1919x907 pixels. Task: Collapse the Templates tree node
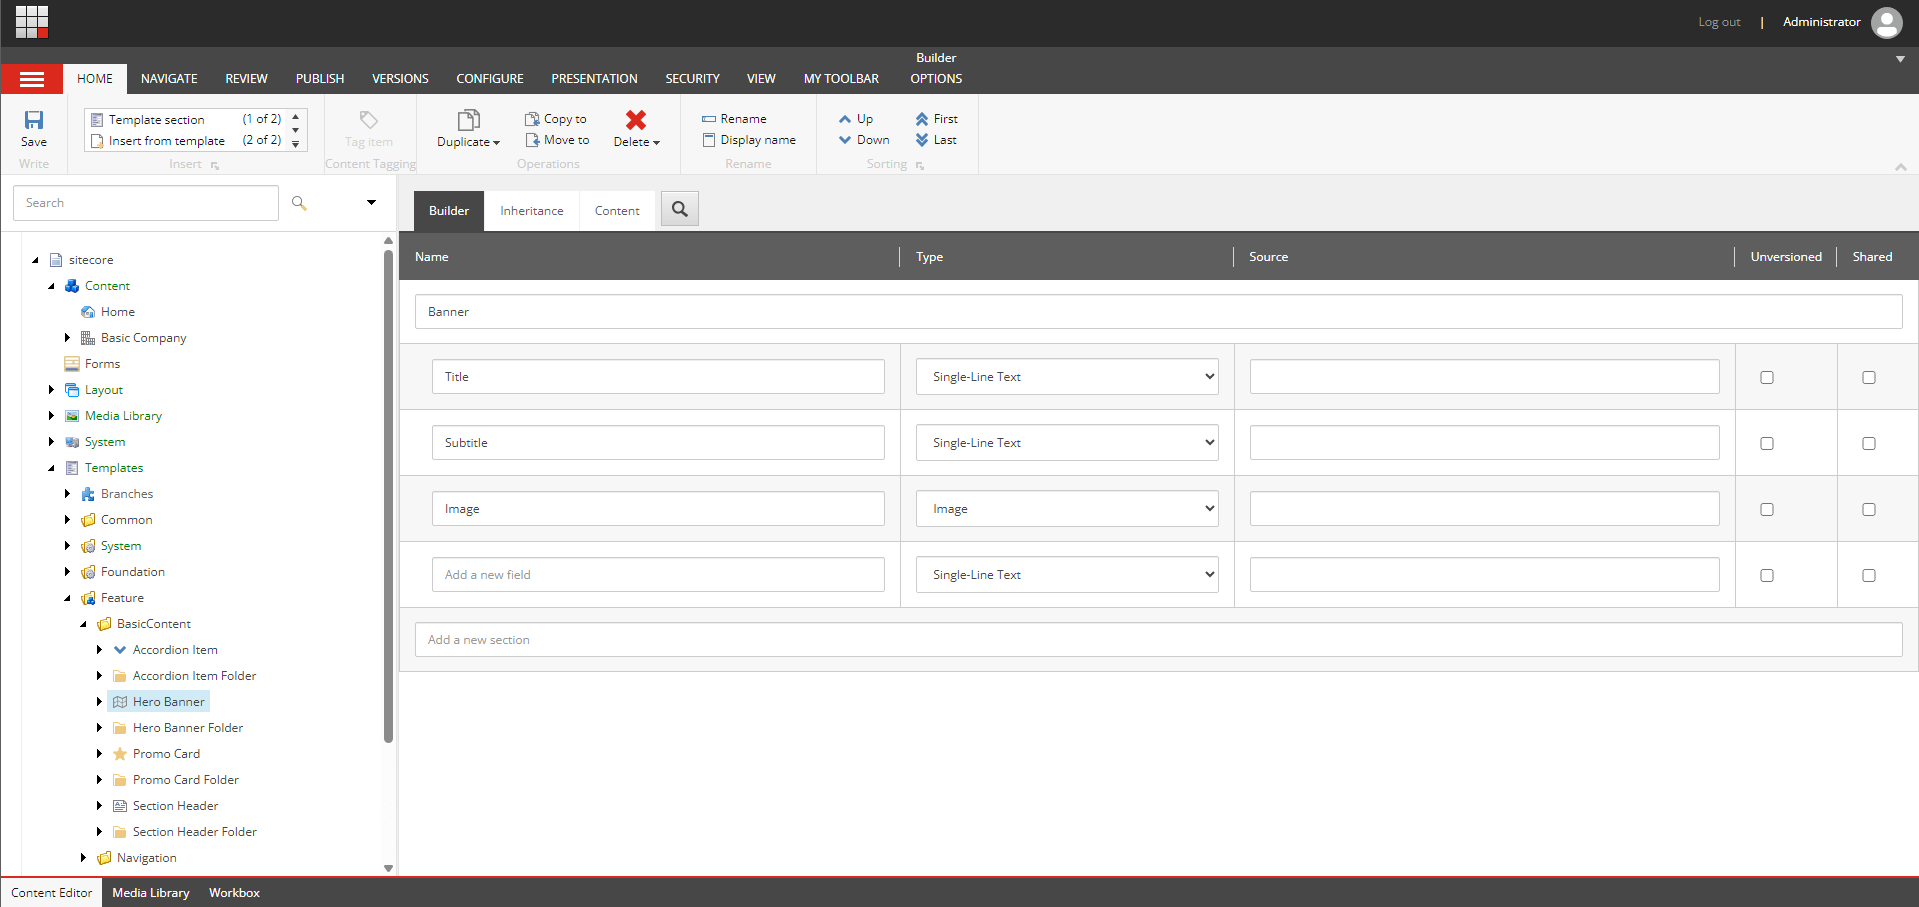pos(51,468)
